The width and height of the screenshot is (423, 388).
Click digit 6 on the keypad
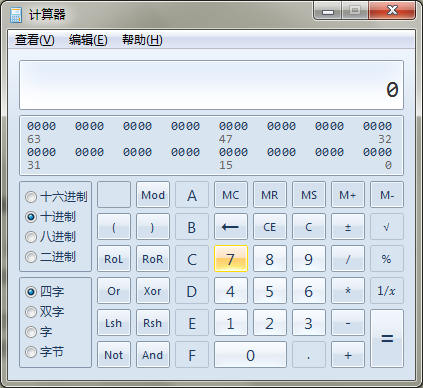[x=309, y=291]
